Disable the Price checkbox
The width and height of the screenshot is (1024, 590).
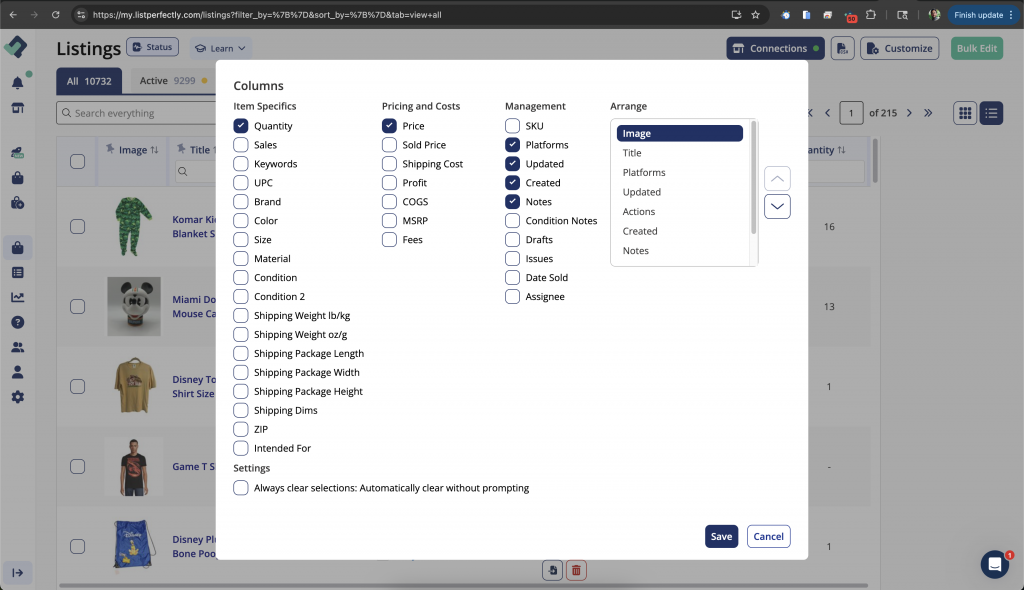point(389,125)
